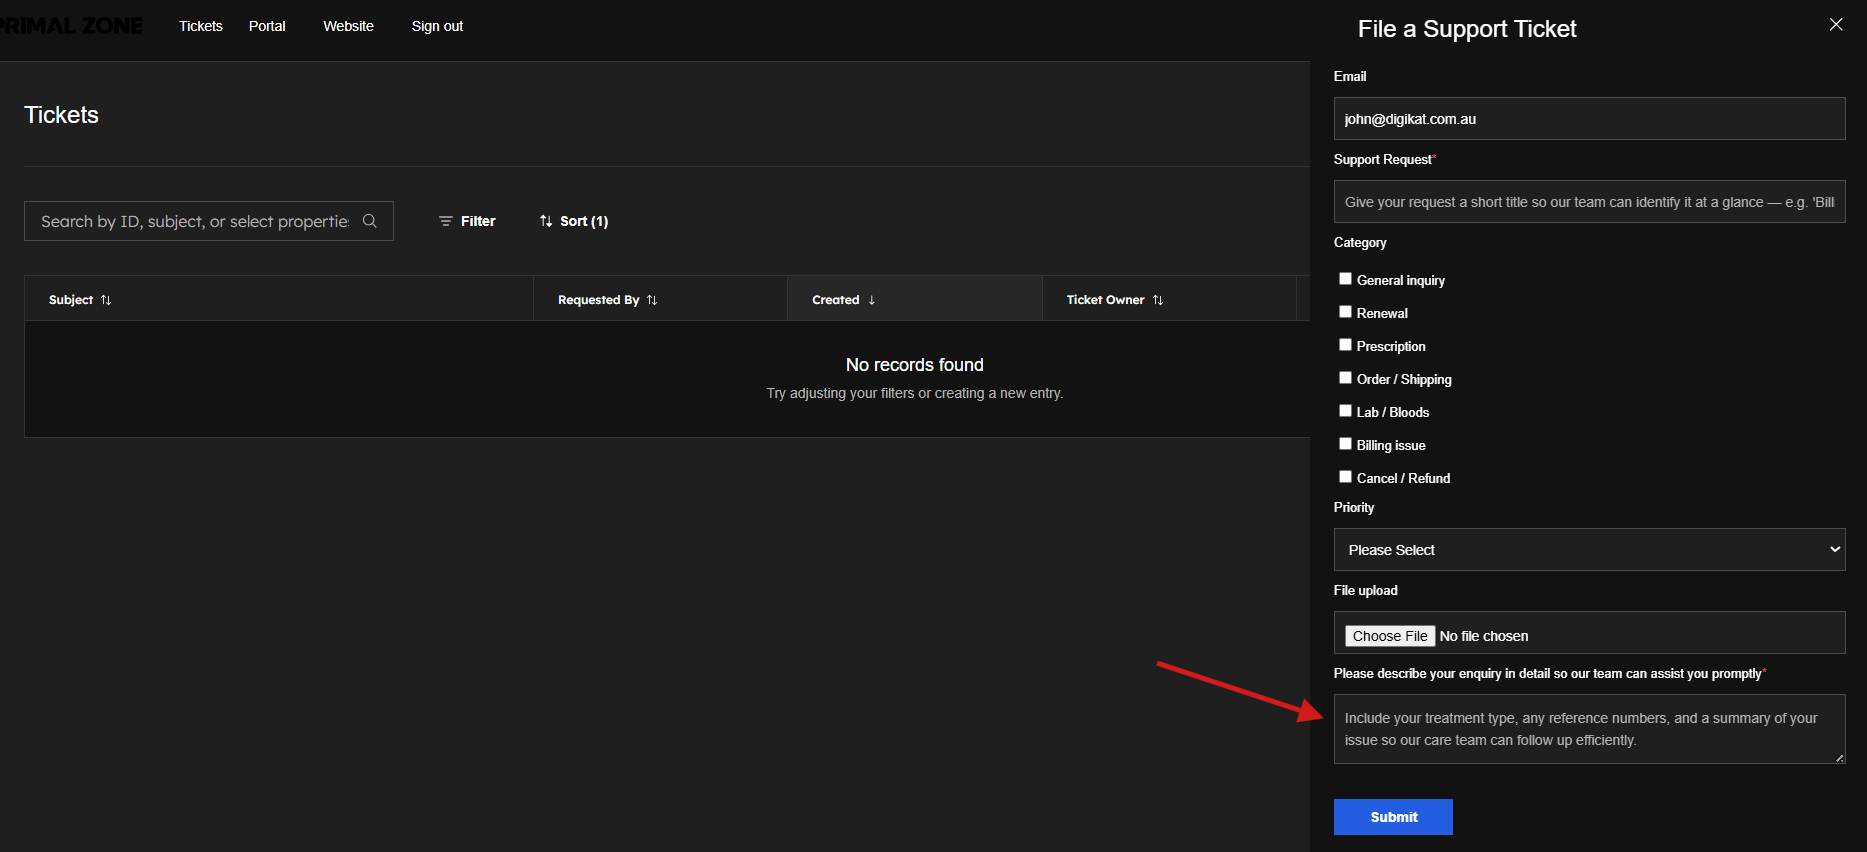Click the Created column down arrow
The image size is (1867, 852).
click(872, 300)
